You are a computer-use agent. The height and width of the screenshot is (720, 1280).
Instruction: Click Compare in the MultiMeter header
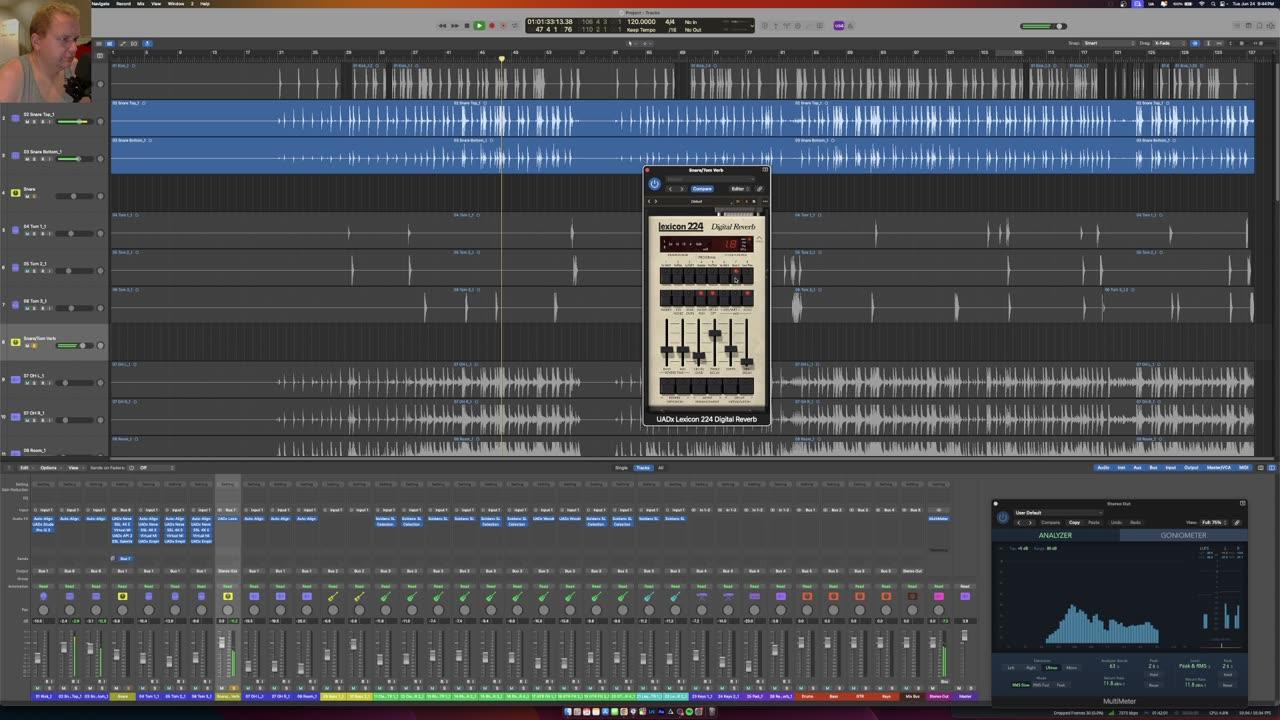pyautogui.click(x=1050, y=522)
